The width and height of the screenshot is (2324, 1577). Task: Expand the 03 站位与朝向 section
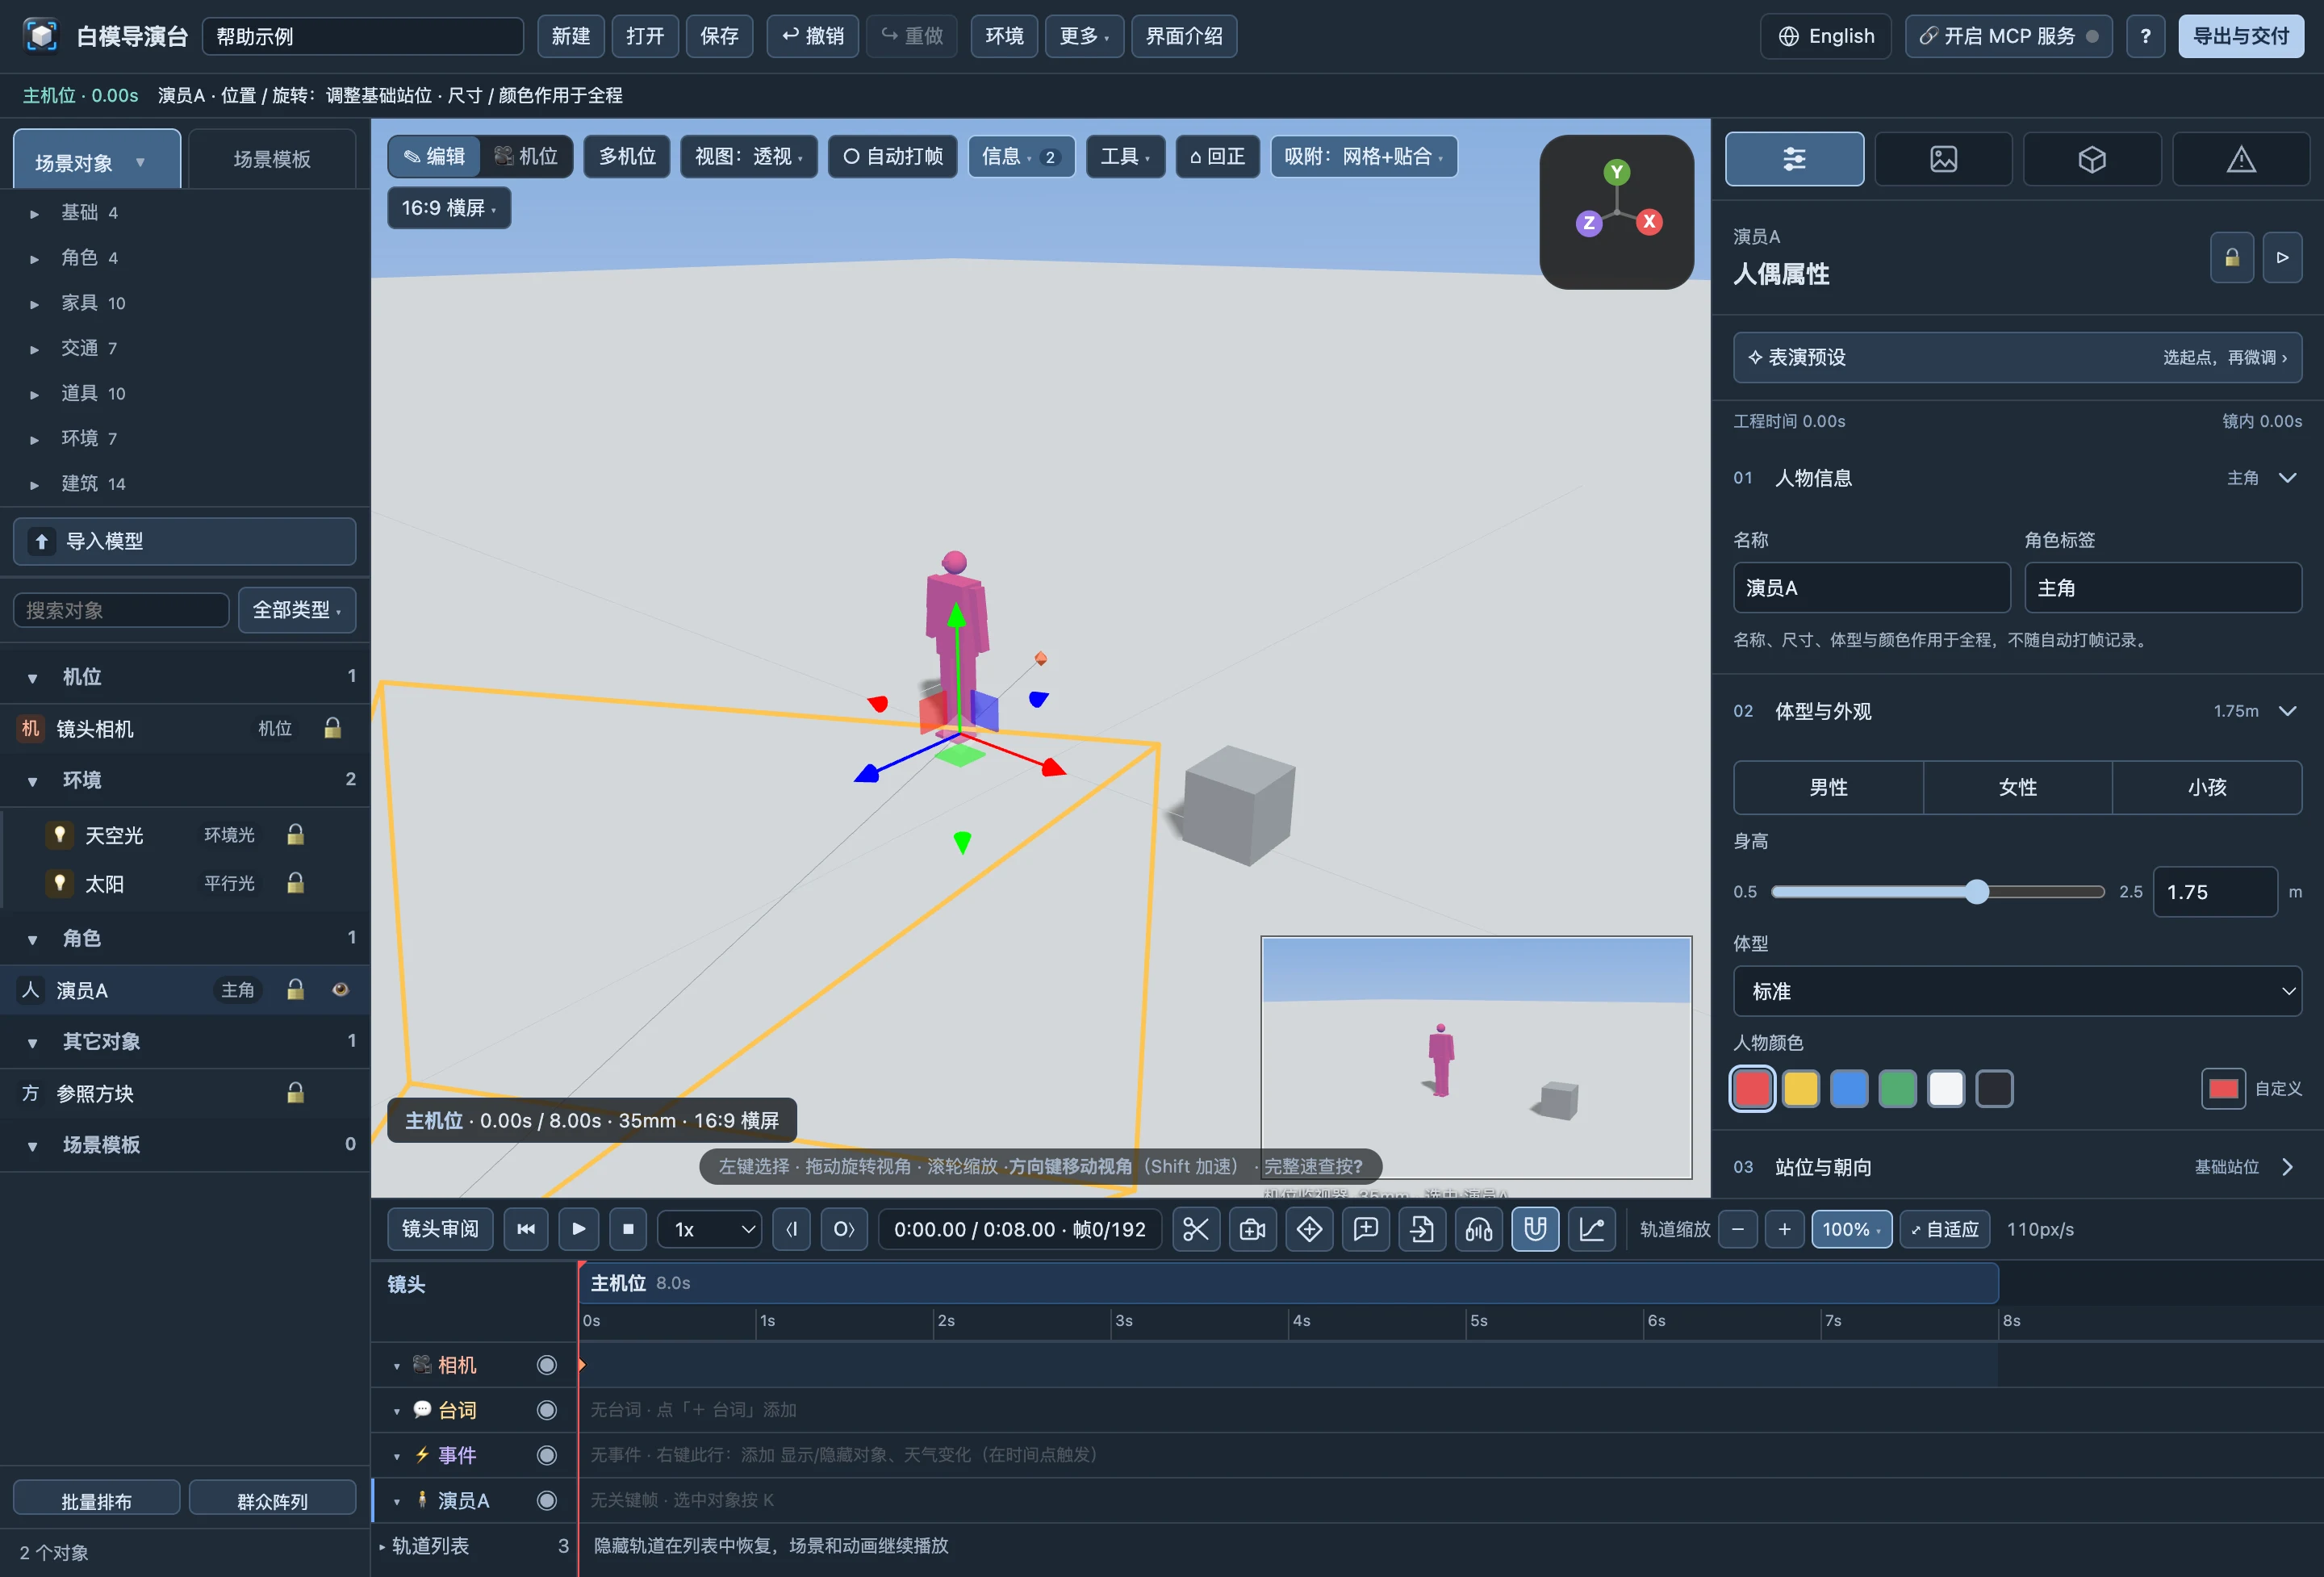tap(2017, 1167)
